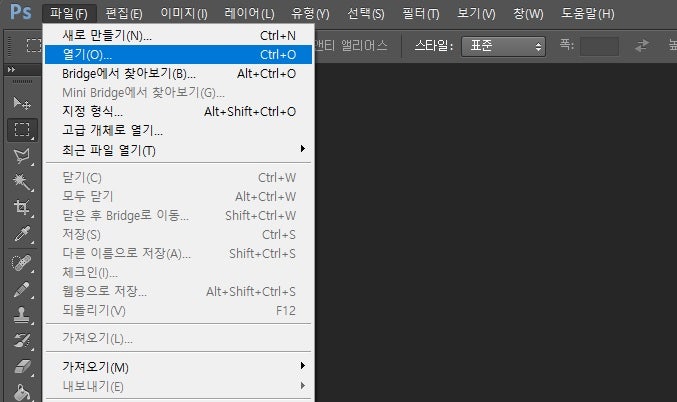
Task: Click disabled 저장(S) menu entry
Action: pyautogui.click(x=178, y=234)
